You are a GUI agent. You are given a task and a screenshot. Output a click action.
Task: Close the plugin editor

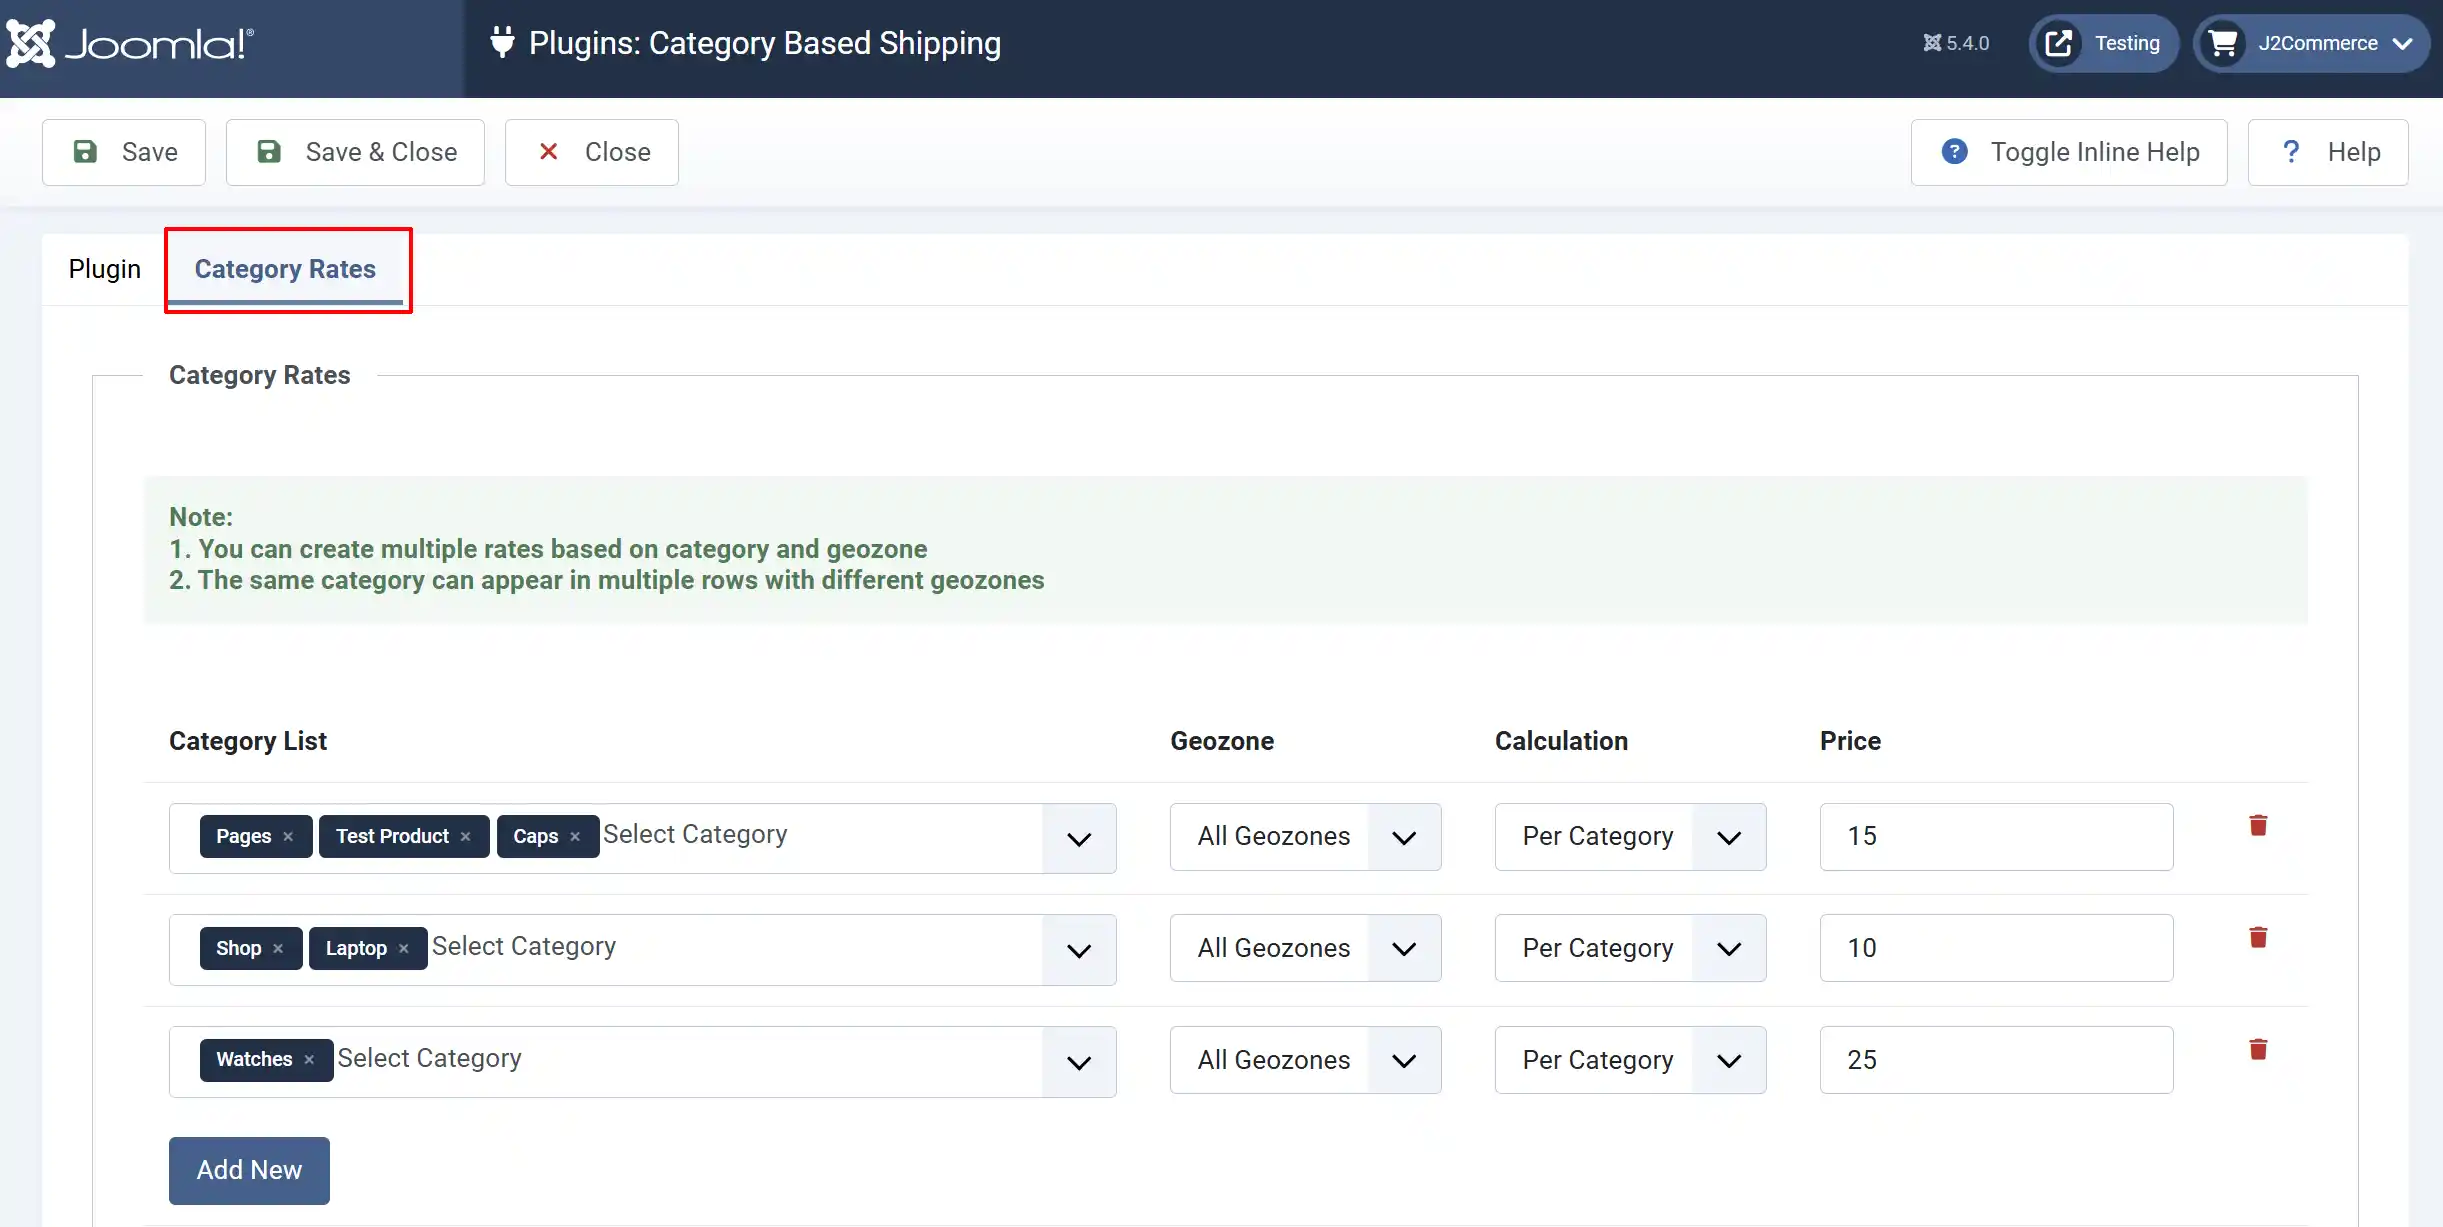pyautogui.click(x=592, y=152)
